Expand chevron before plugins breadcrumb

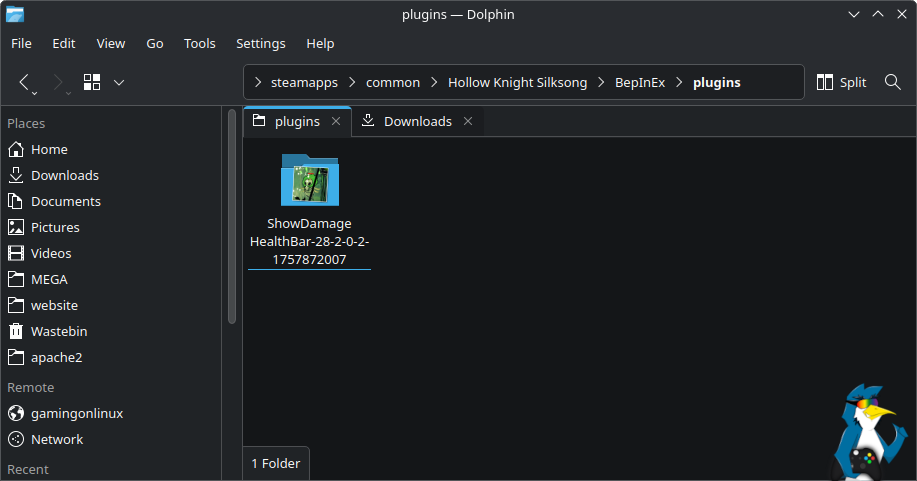(x=680, y=82)
